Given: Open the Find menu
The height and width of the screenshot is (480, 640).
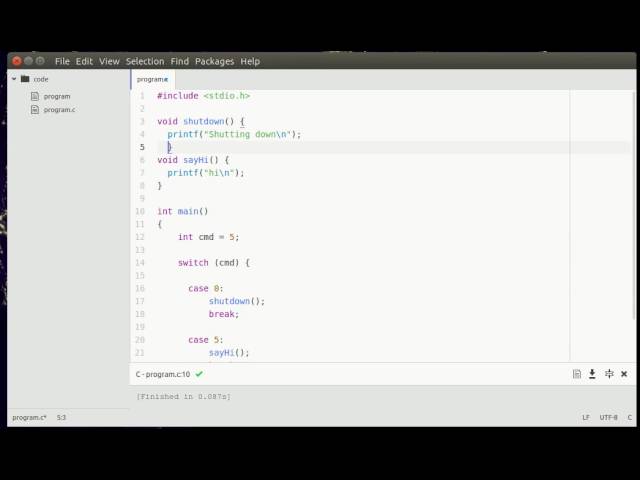Looking at the screenshot, I should click(180, 61).
